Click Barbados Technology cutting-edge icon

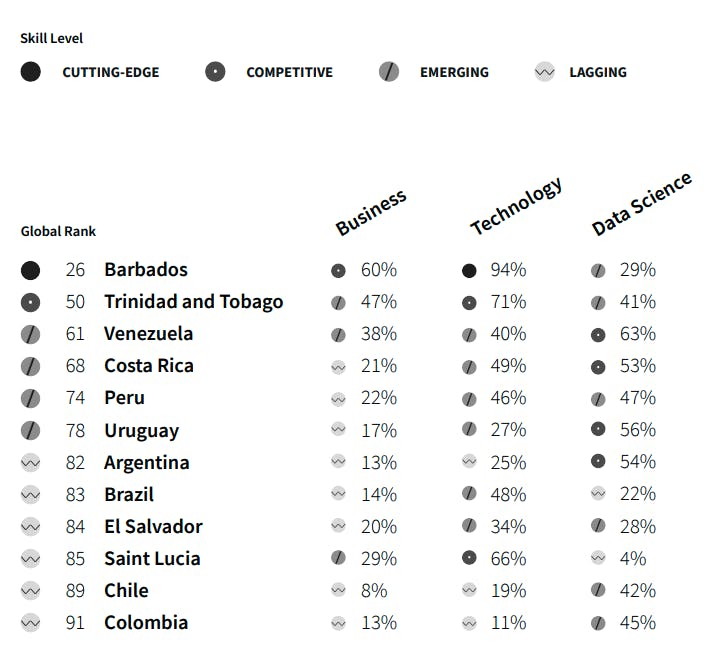(469, 270)
